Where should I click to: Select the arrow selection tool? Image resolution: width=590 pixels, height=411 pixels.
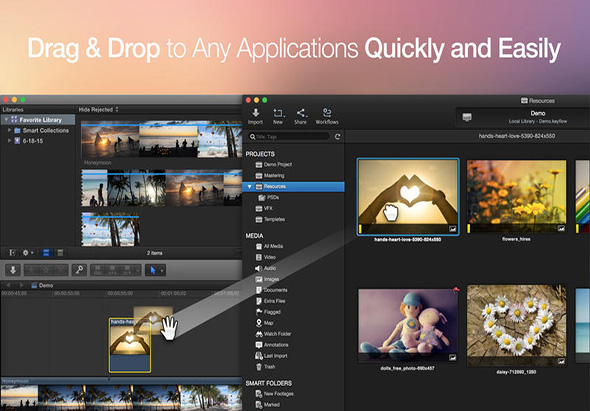(x=153, y=270)
